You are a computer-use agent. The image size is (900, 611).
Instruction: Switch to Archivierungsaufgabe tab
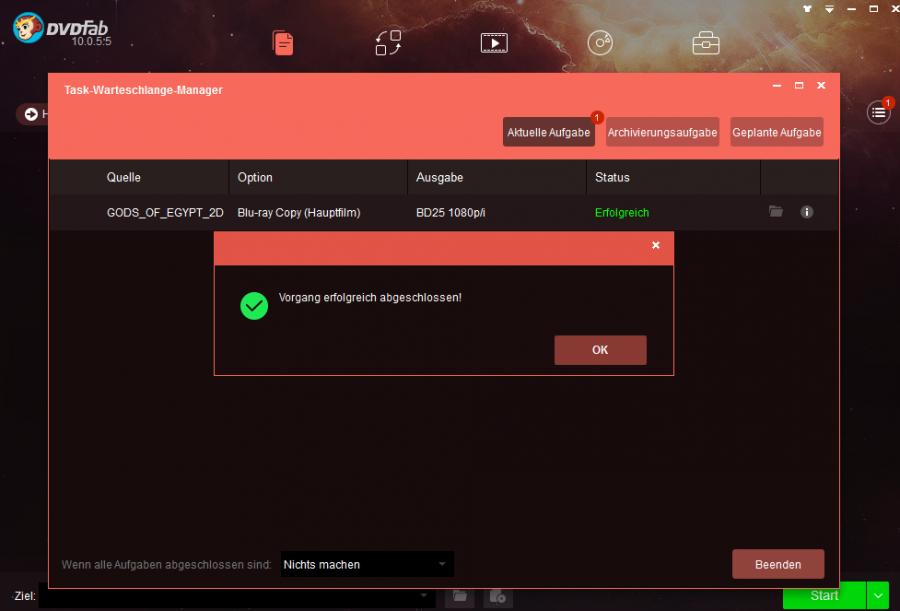[662, 132]
